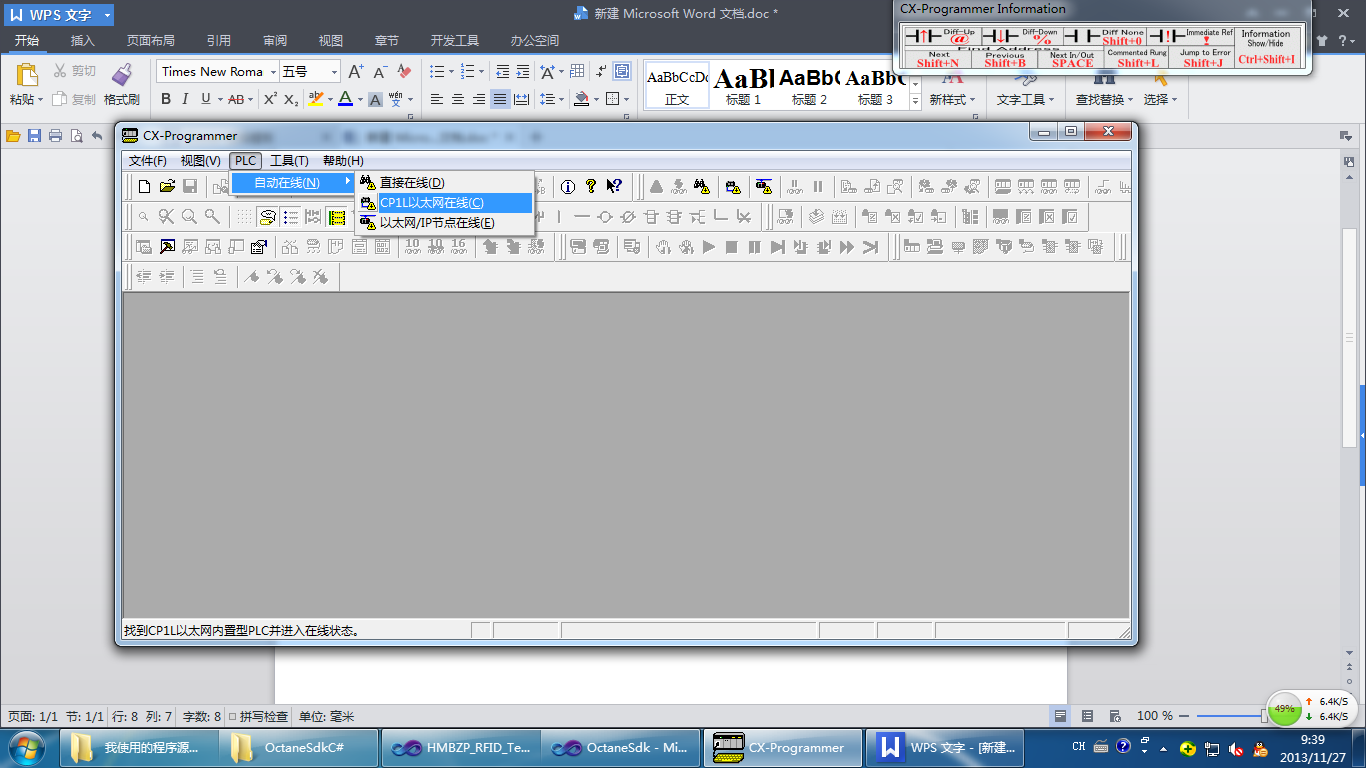
Task: Click the About info icon in CX-Programmer toolbar
Action: click(568, 186)
